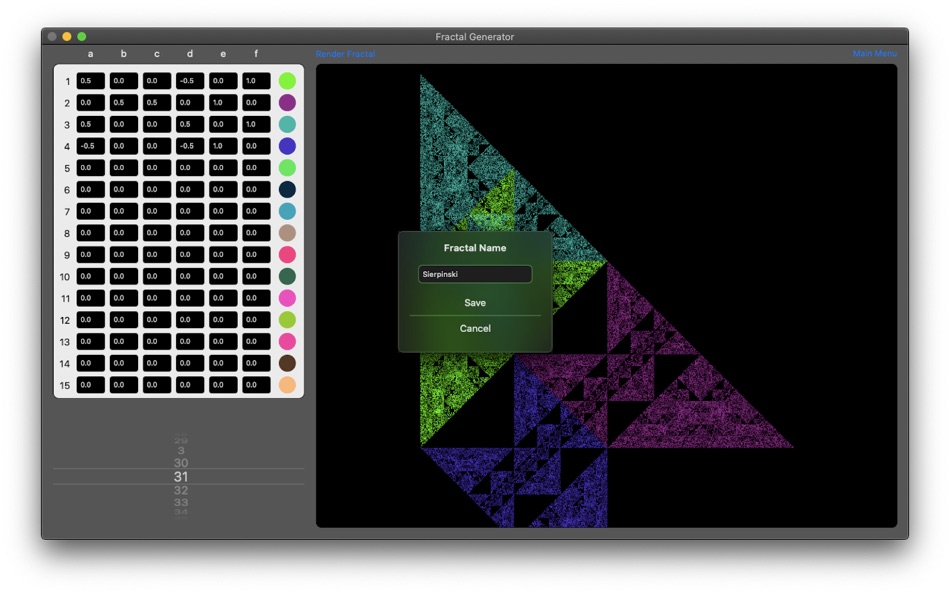Open the row 2 purple color swatch
This screenshot has width=950, height=594.
coord(287,102)
